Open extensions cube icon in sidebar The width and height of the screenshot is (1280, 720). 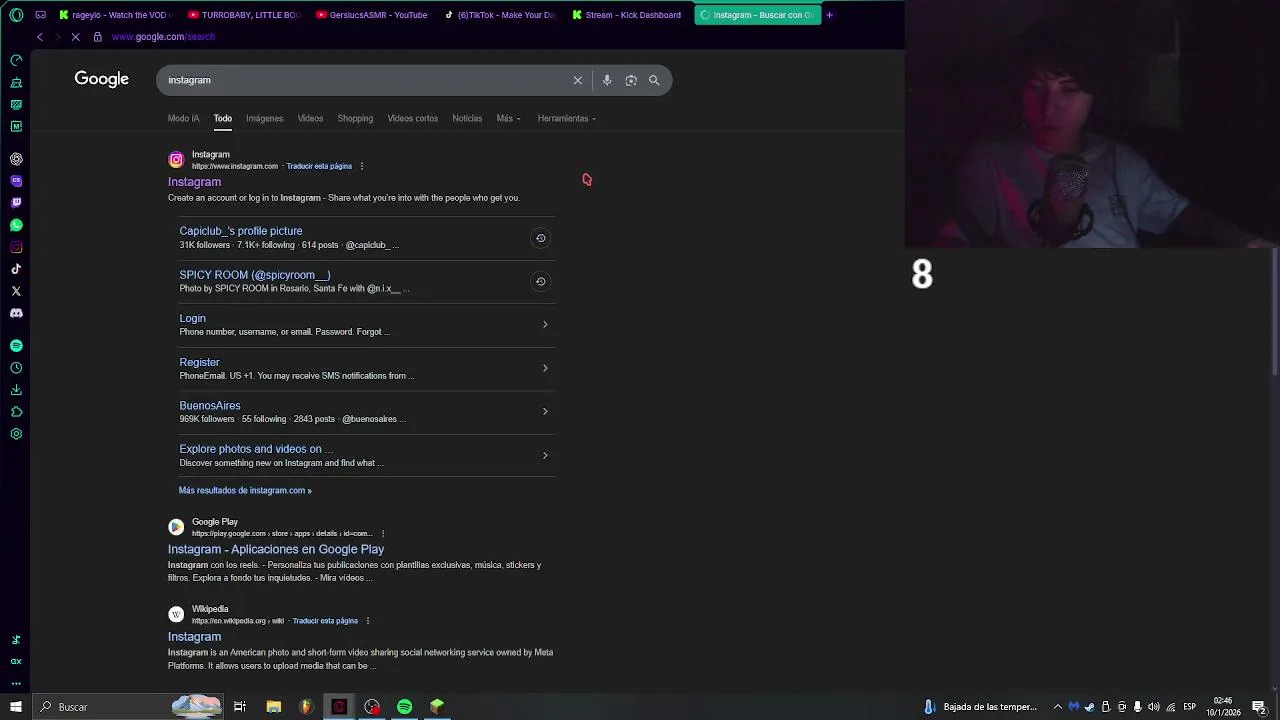click(16, 412)
